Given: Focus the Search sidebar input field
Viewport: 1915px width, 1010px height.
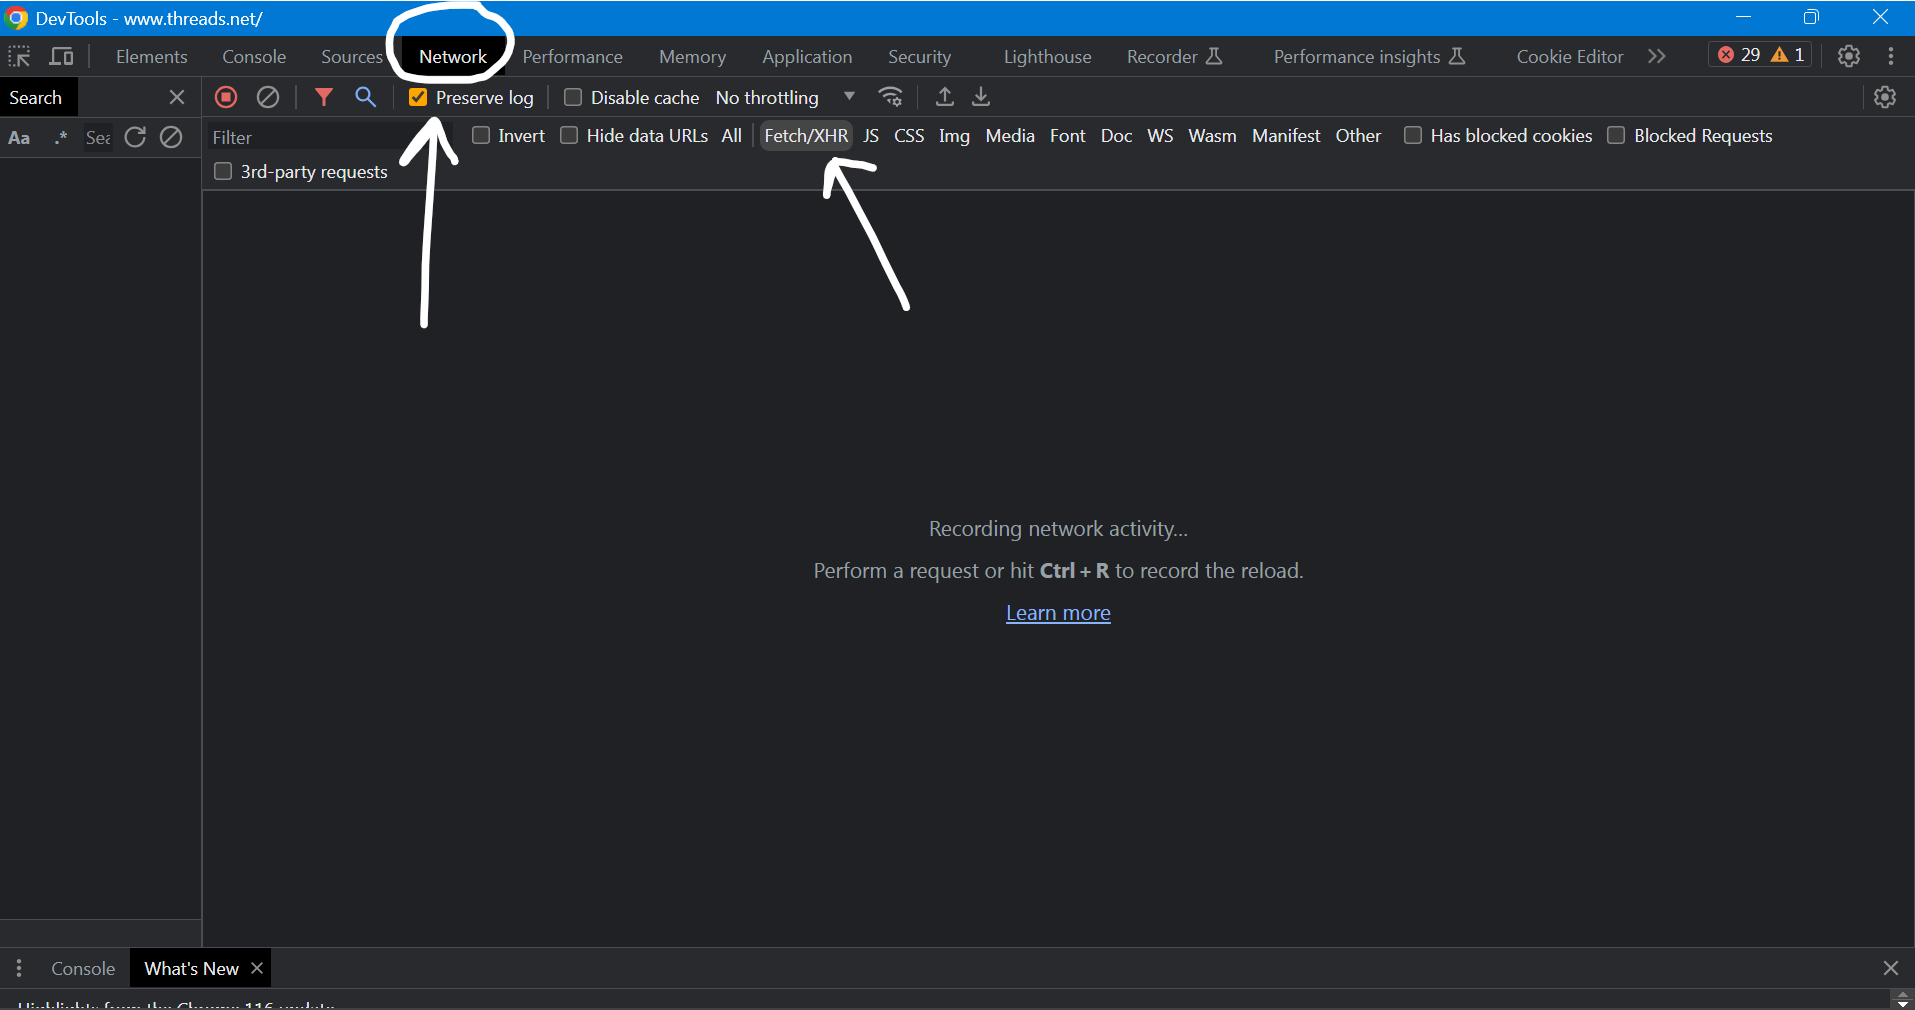Looking at the screenshot, I should pos(98,138).
